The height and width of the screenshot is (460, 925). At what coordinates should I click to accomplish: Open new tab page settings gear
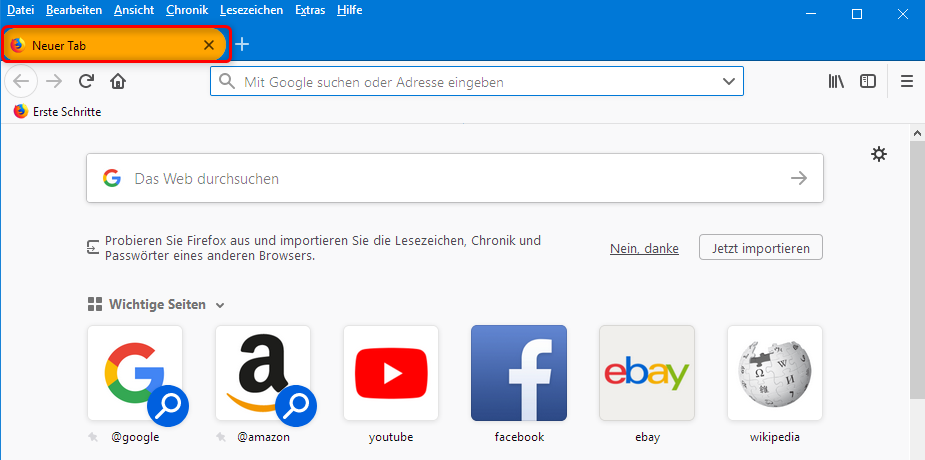pyautogui.click(x=879, y=155)
